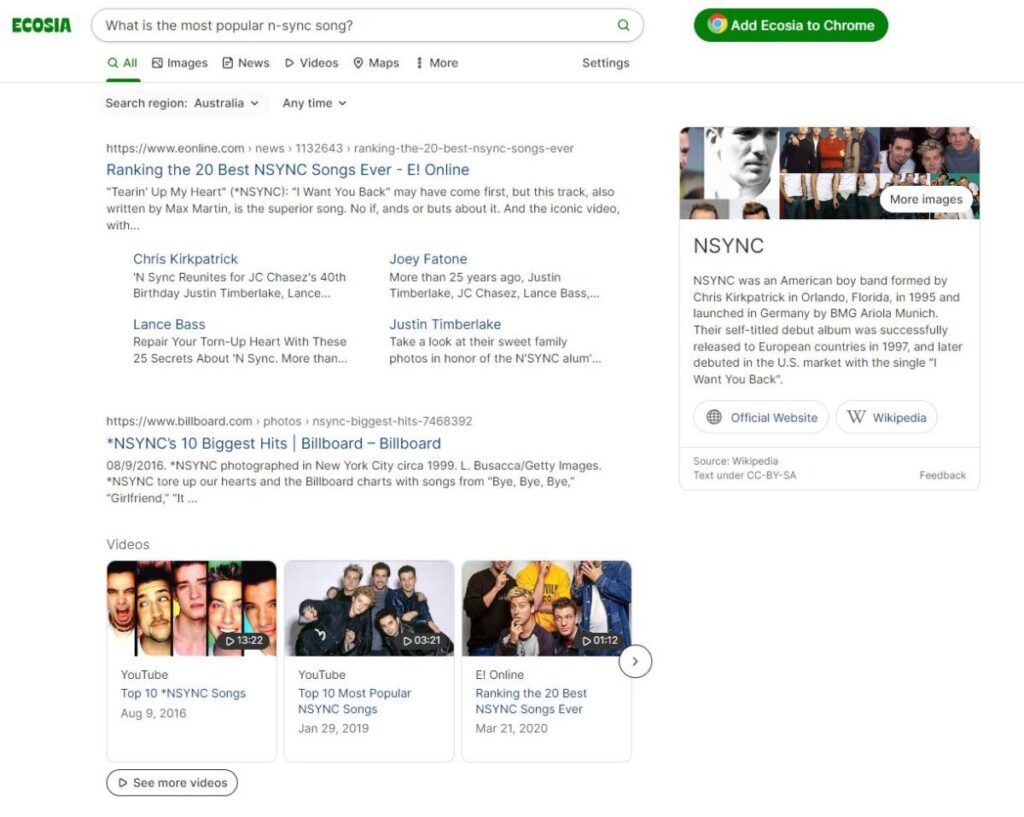Click the globe icon on Official Website
The width and height of the screenshot is (1024, 817).
714,417
